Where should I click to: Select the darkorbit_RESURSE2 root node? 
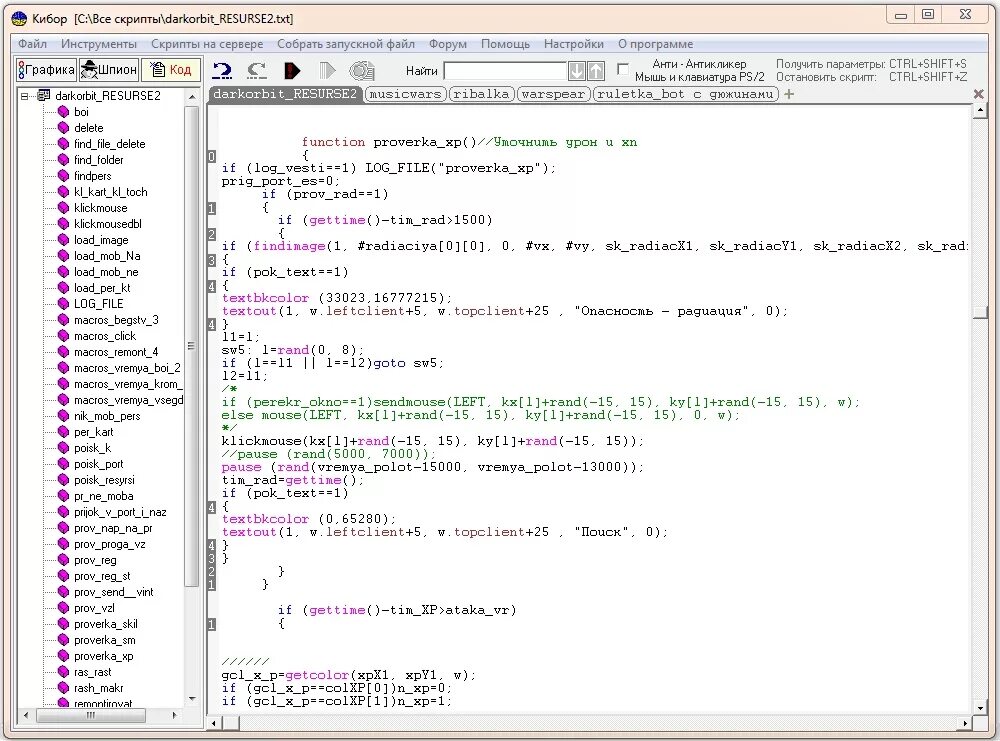(108, 96)
